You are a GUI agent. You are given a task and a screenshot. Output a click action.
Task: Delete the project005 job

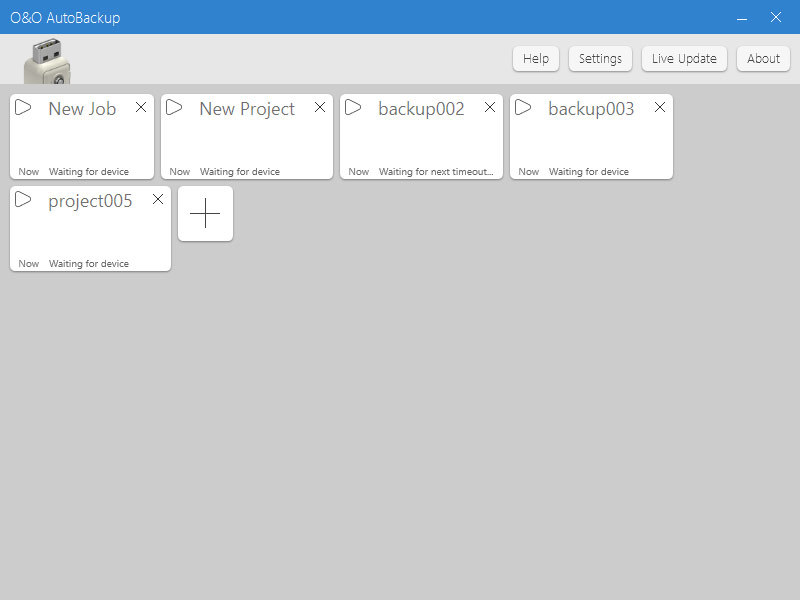pos(158,199)
